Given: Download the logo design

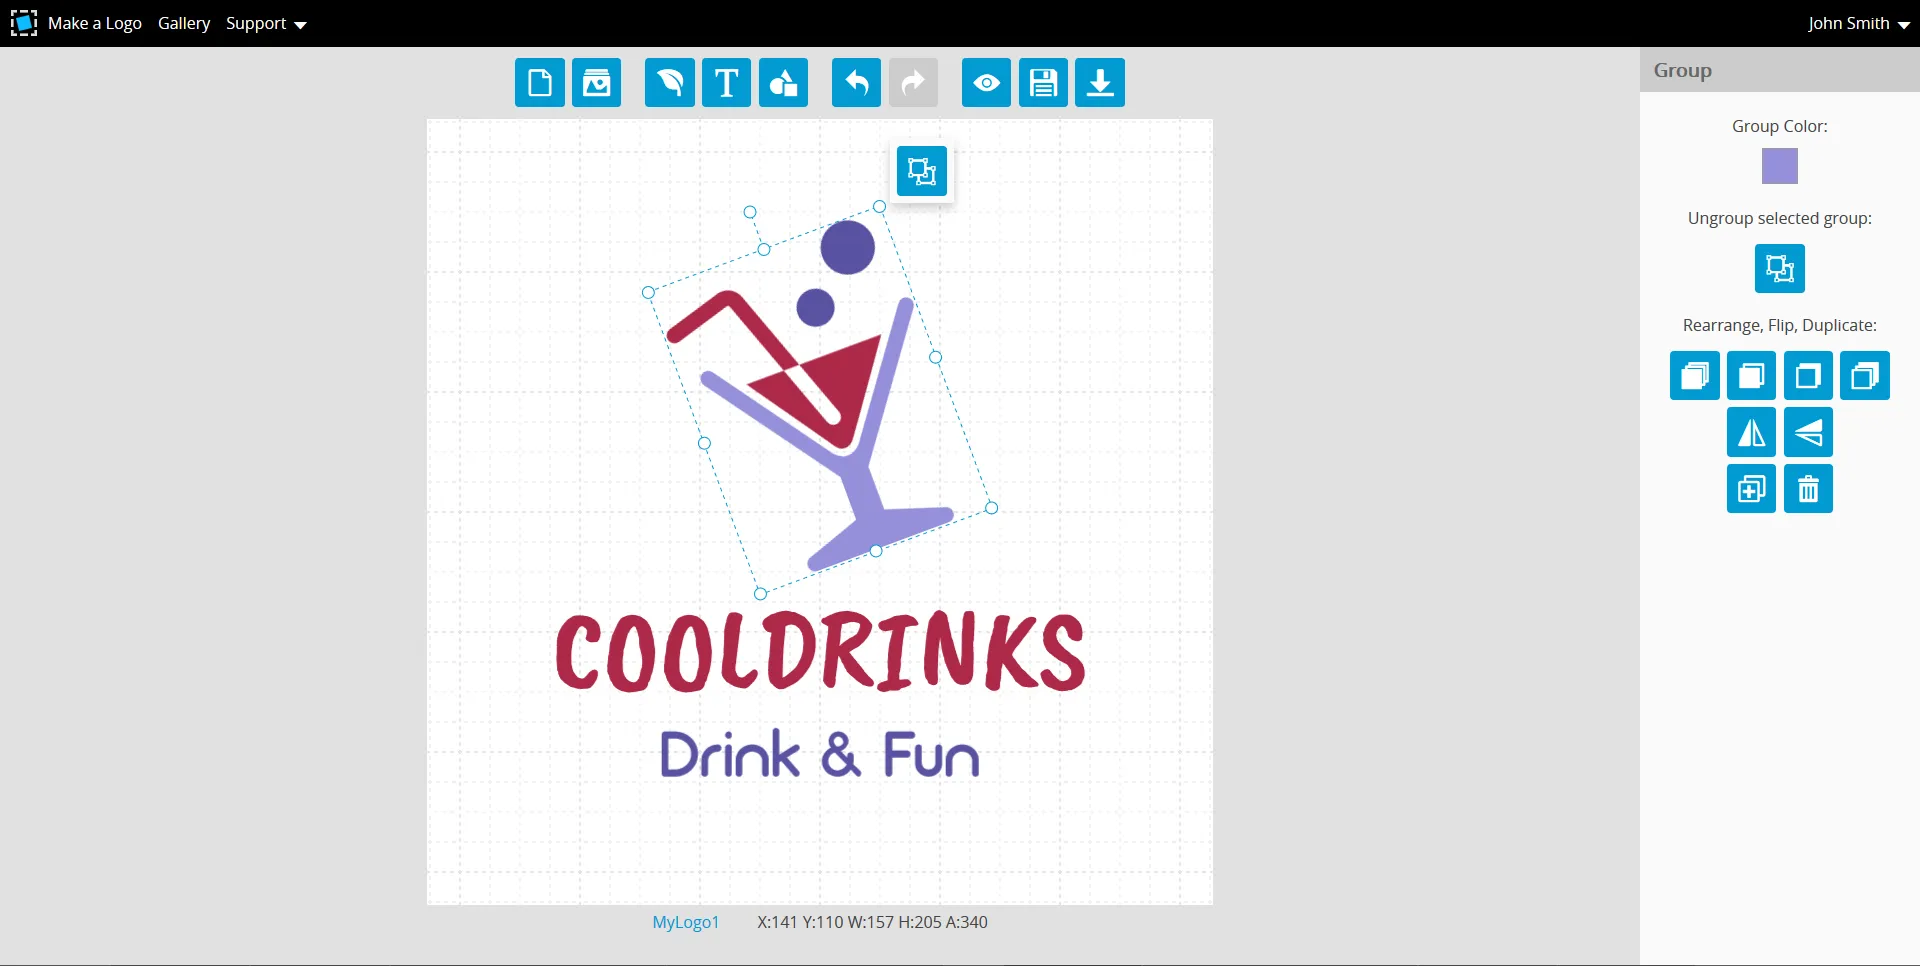Looking at the screenshot, I should pyautogui.click(x=1099, y=83).
